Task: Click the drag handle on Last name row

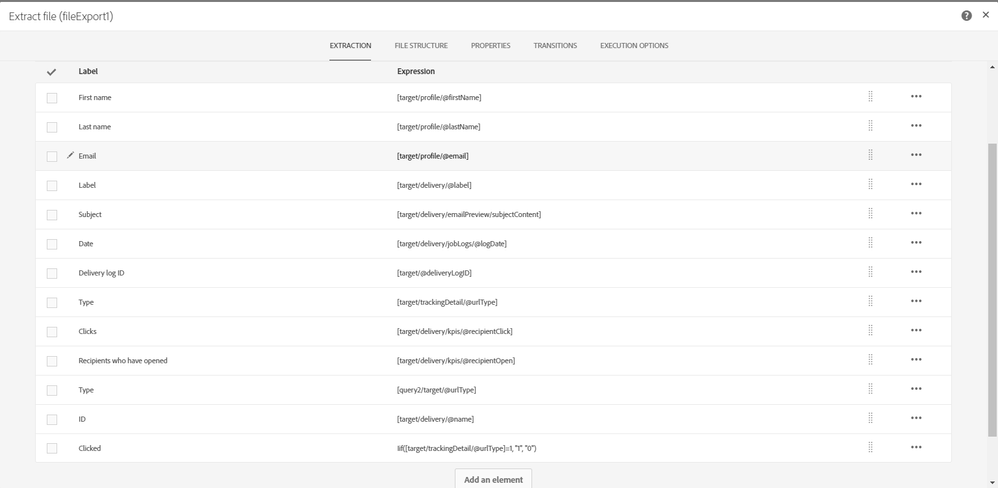Action: point(870,126)
